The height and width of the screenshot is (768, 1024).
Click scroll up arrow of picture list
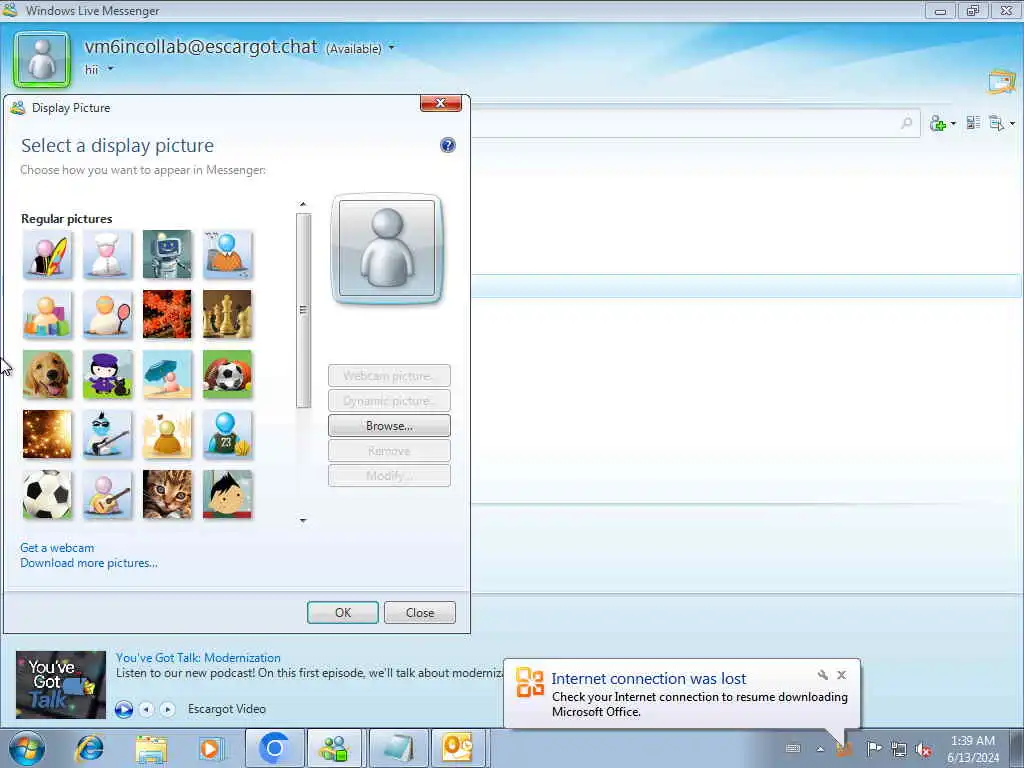[x=303, y=204]
